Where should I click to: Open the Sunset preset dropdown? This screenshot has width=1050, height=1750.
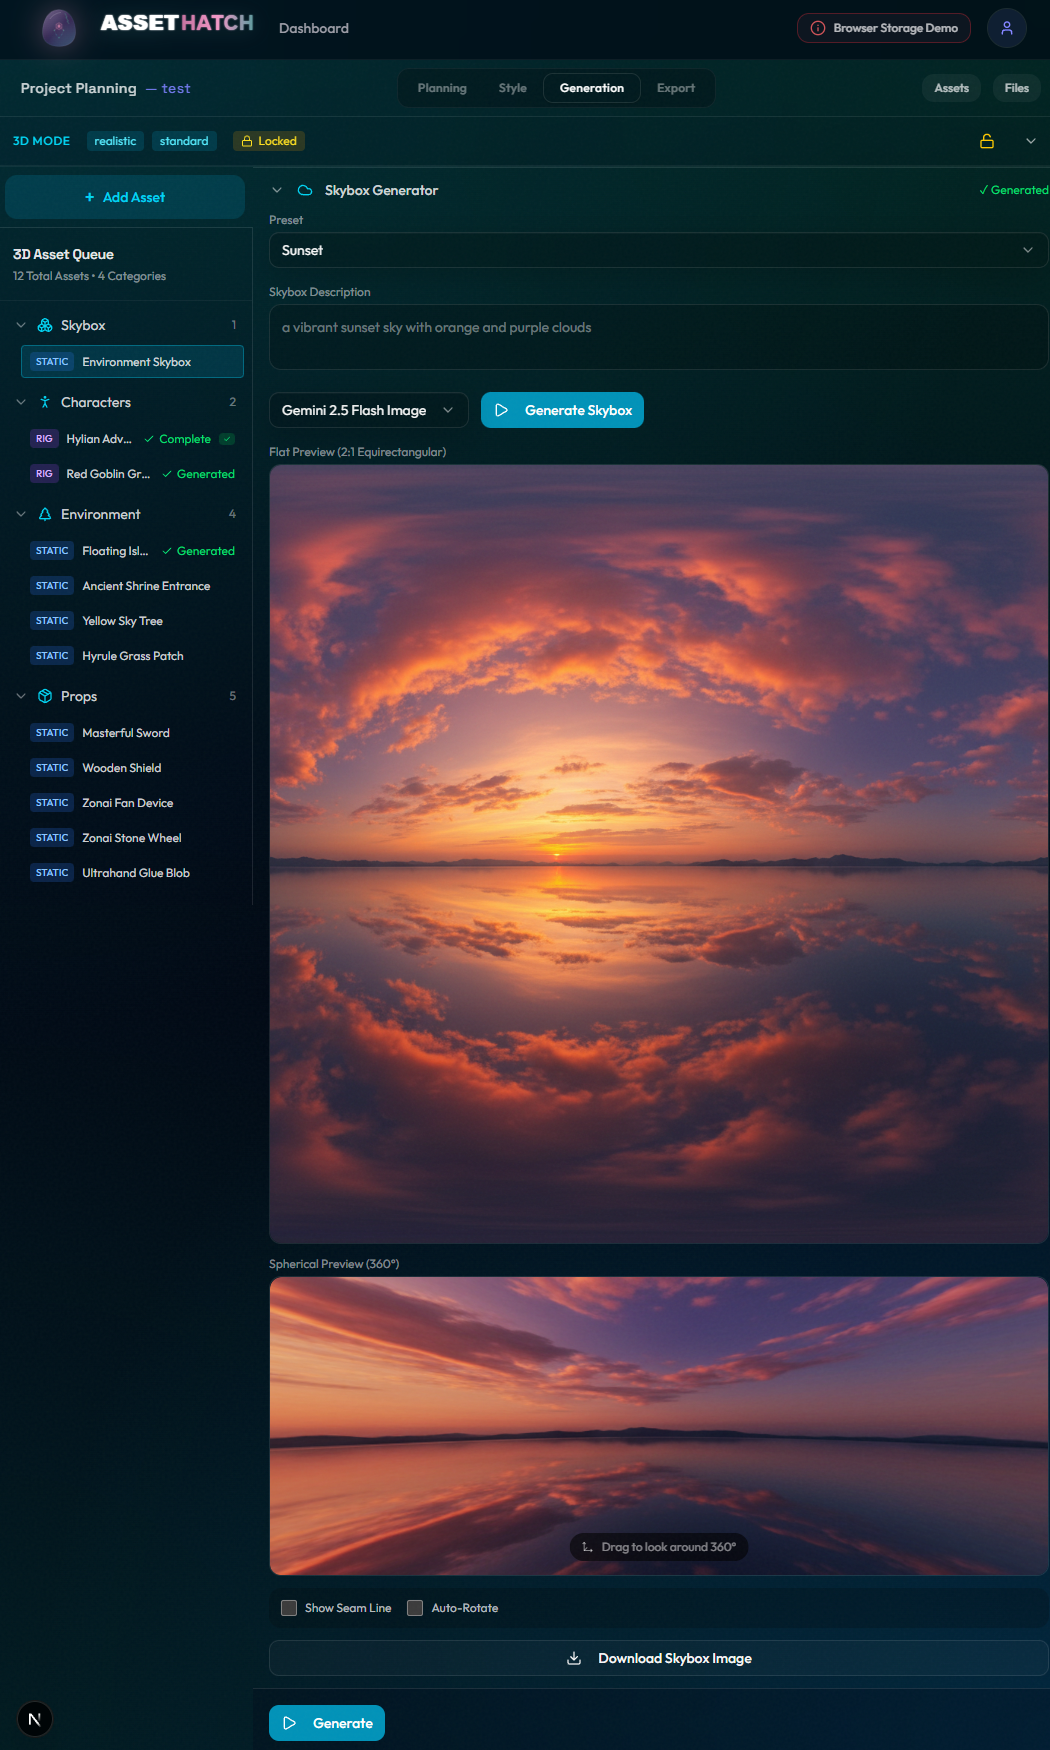point(658,250)
